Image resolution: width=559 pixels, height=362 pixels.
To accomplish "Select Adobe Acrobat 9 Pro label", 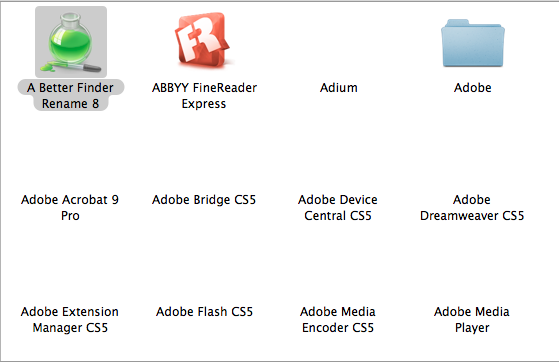I will click(x=70, y=207).
